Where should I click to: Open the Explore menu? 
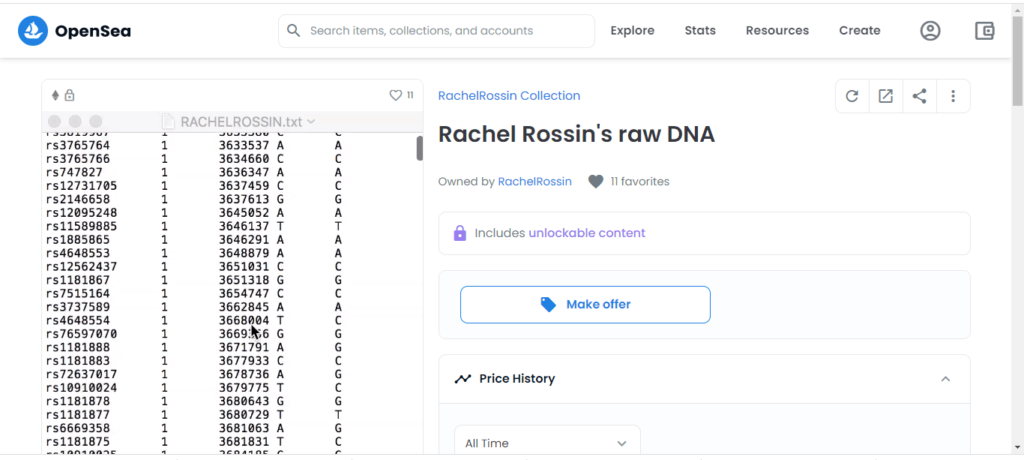click(632, 31)
